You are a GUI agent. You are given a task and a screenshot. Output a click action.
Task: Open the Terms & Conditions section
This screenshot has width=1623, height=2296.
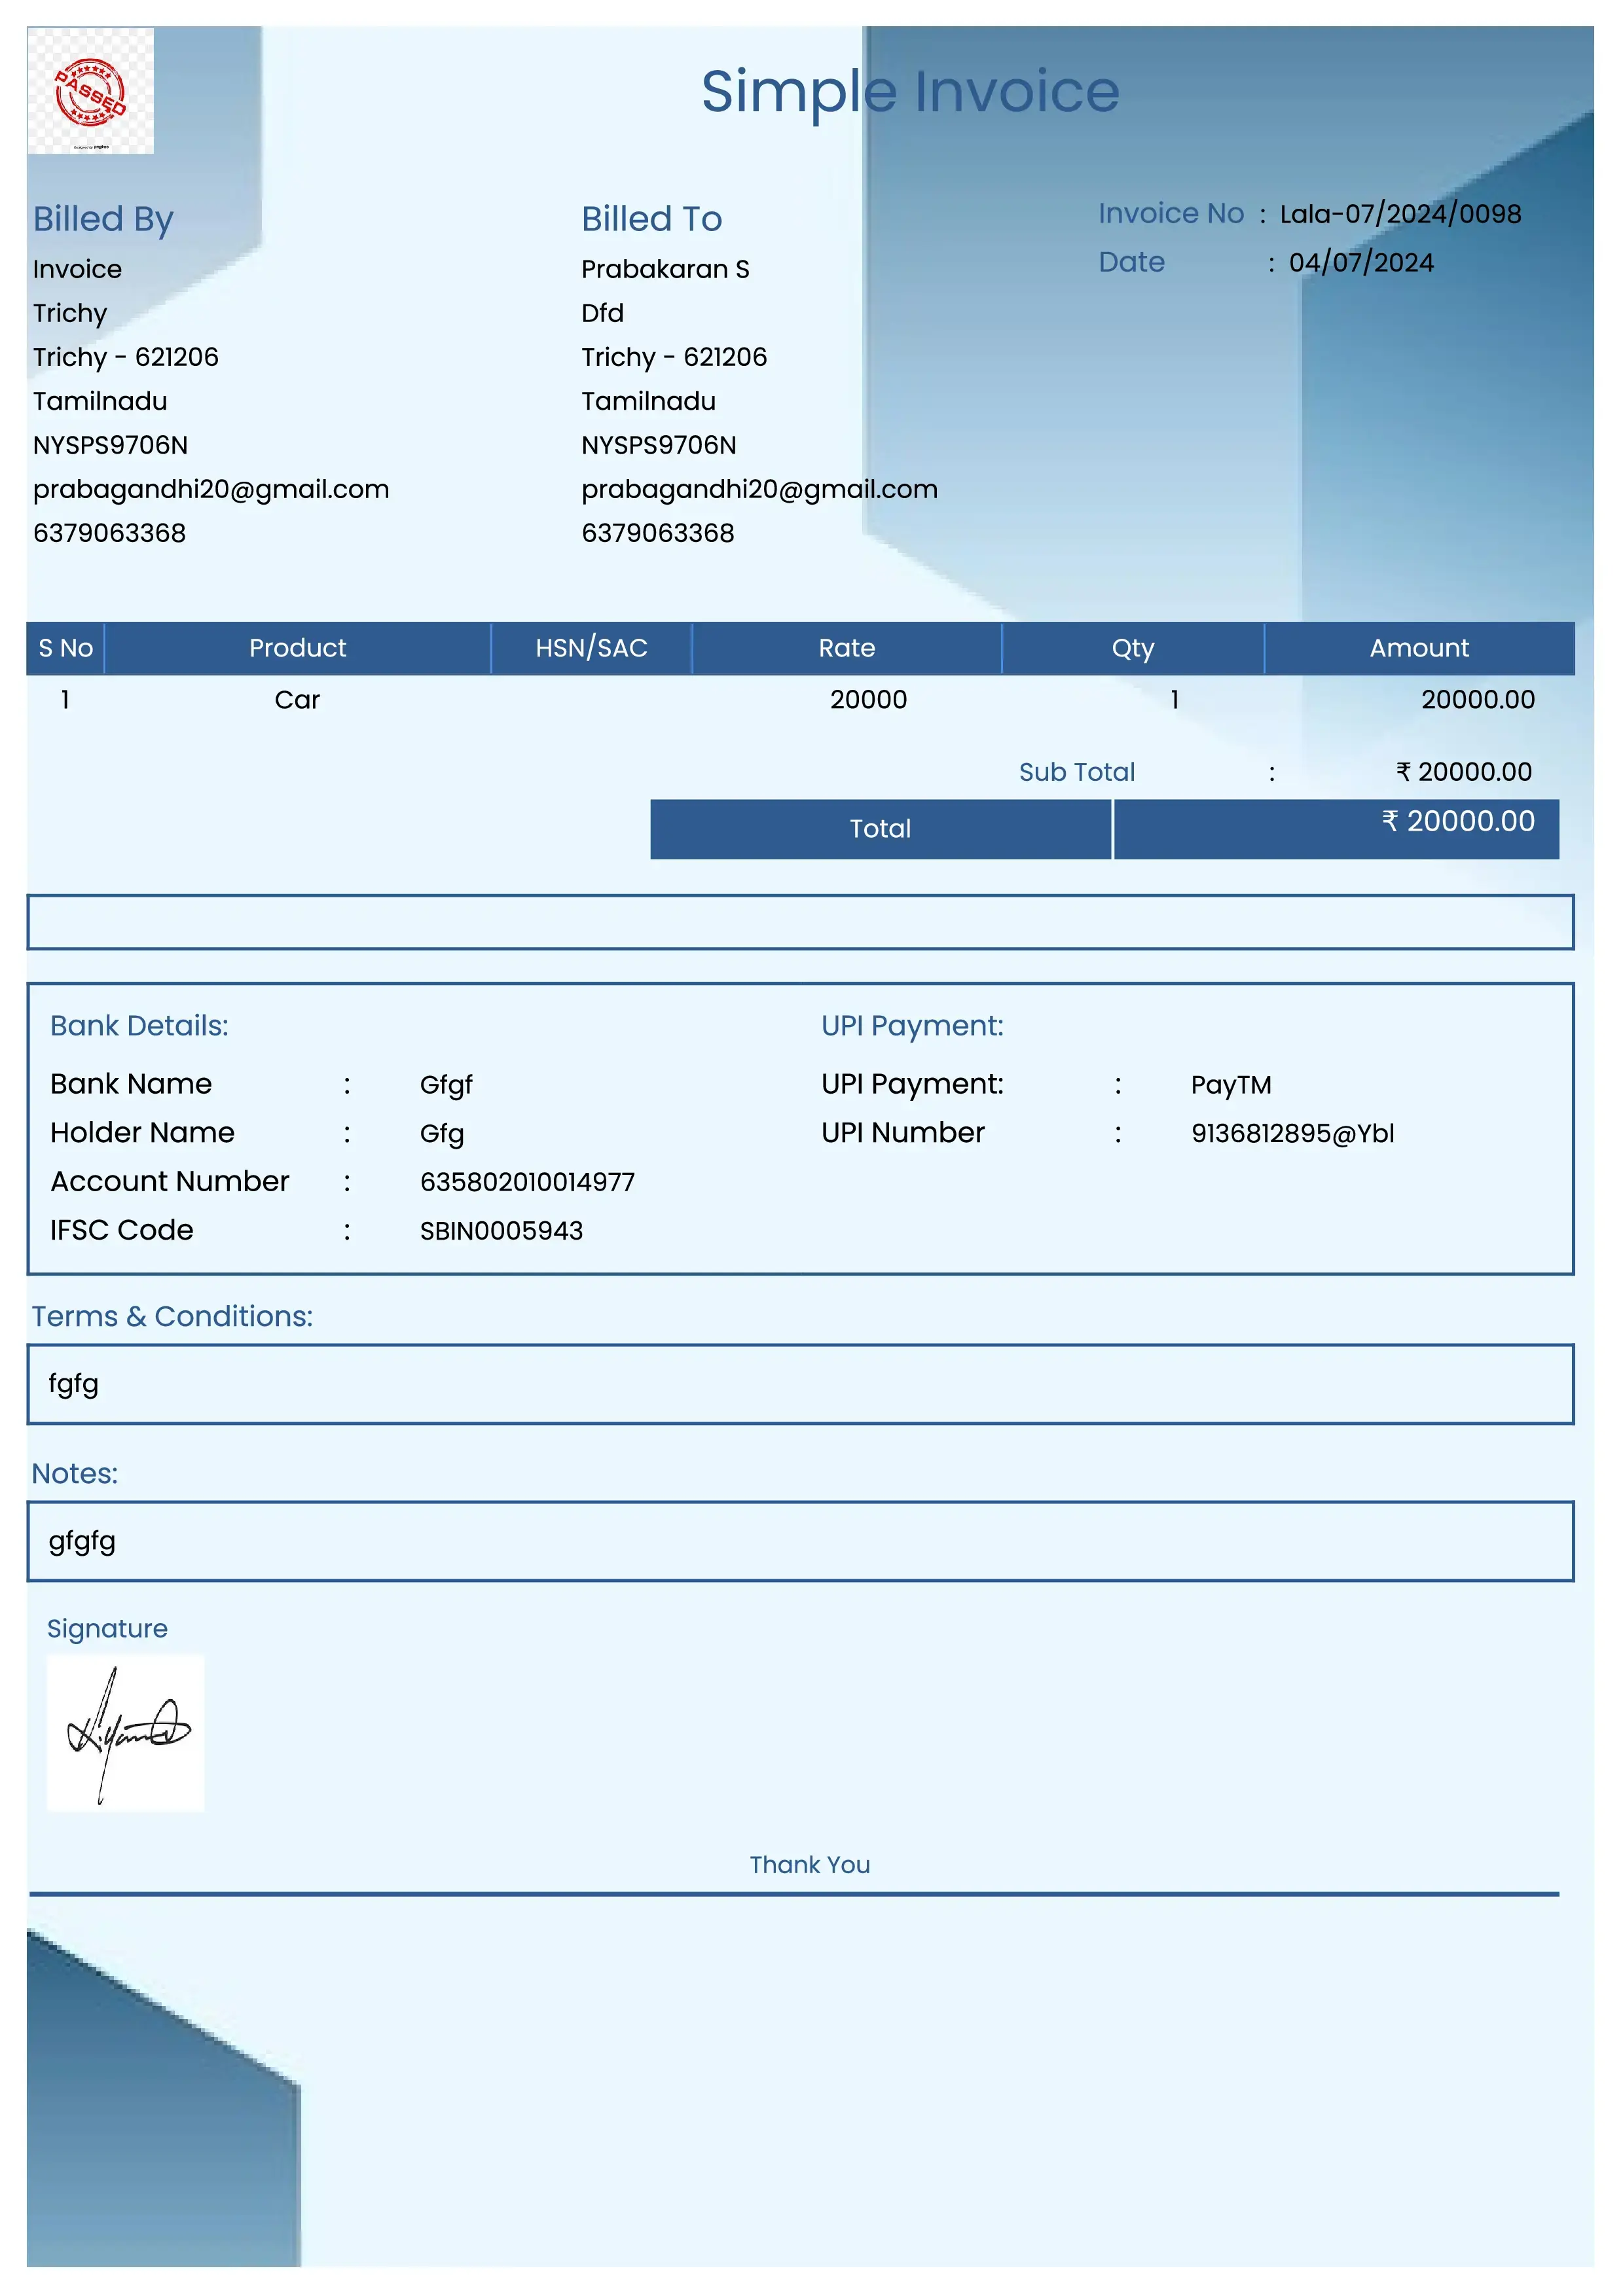click(173, 1317)
